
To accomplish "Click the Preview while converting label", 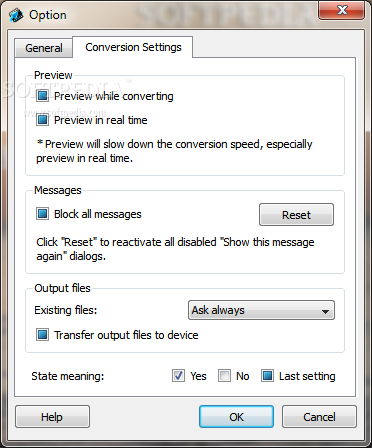I will pos(114,96).
